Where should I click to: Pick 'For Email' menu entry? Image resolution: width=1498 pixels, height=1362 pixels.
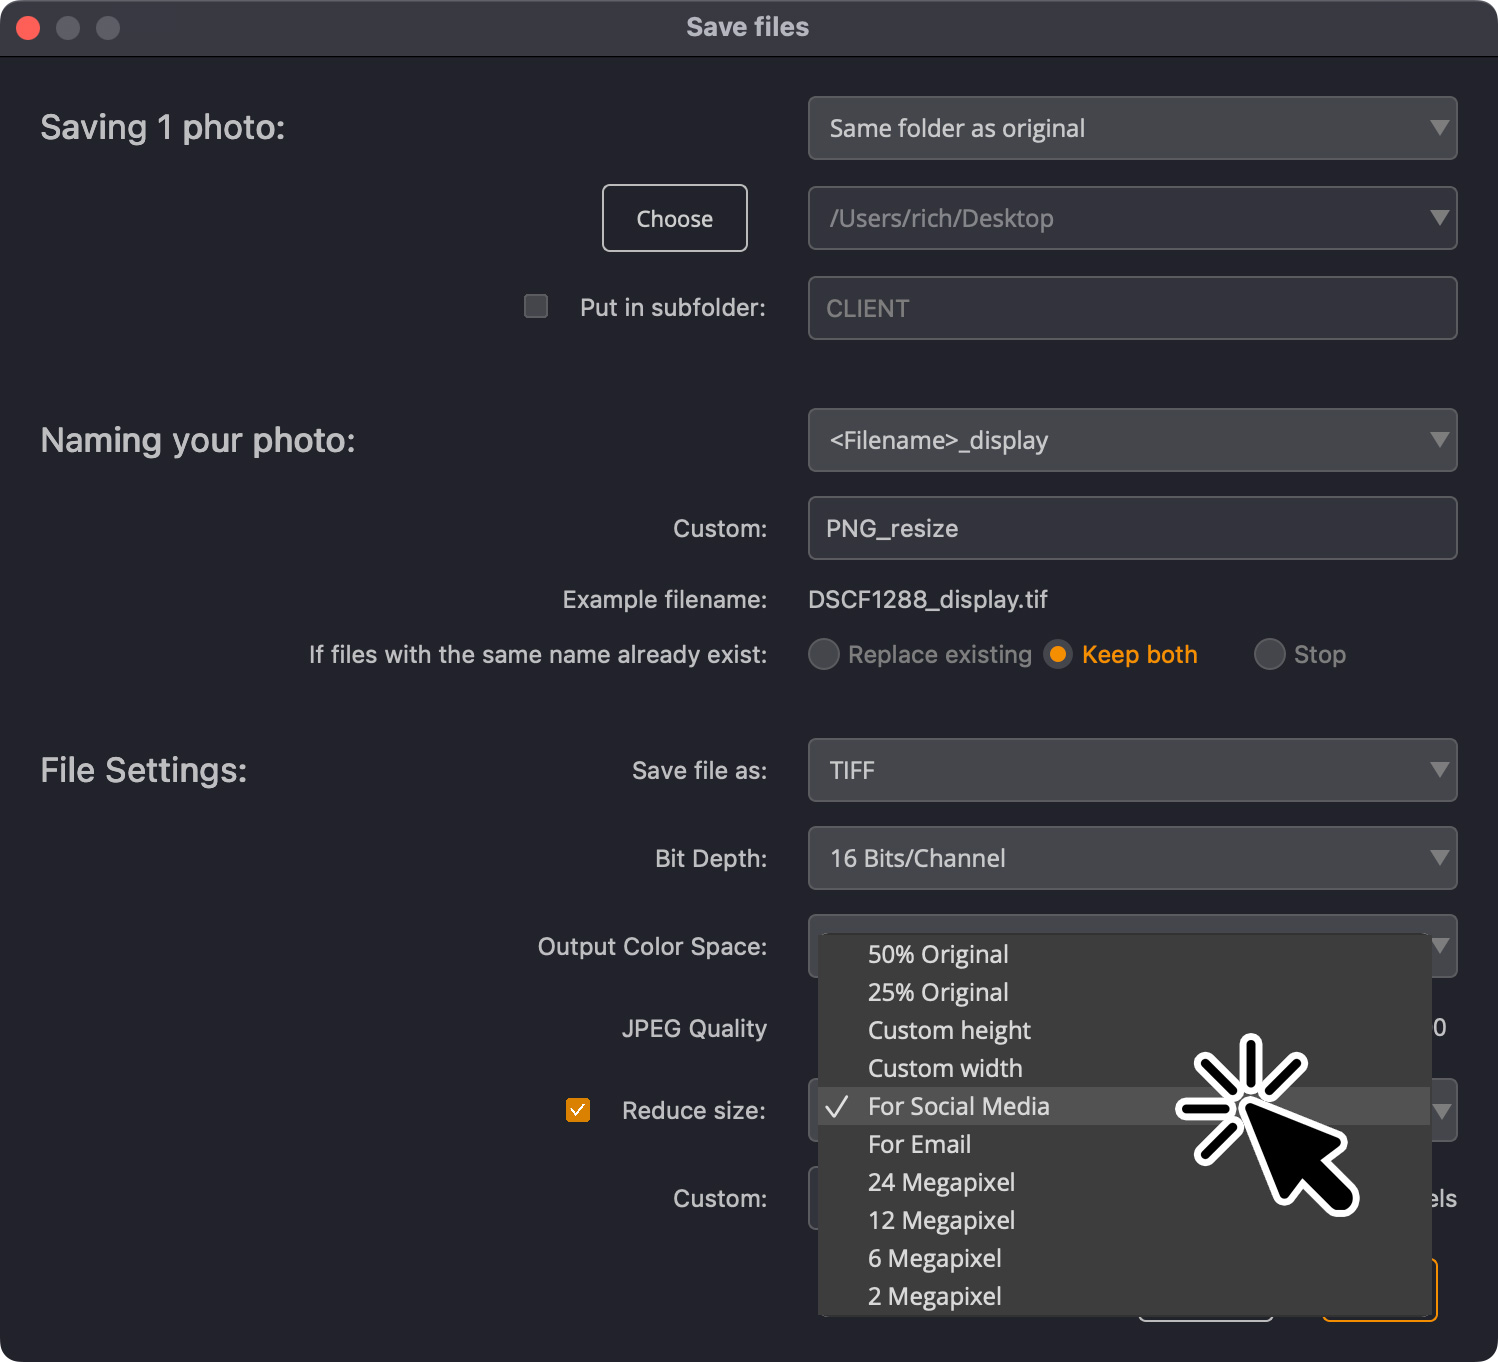(1125, 1144)
